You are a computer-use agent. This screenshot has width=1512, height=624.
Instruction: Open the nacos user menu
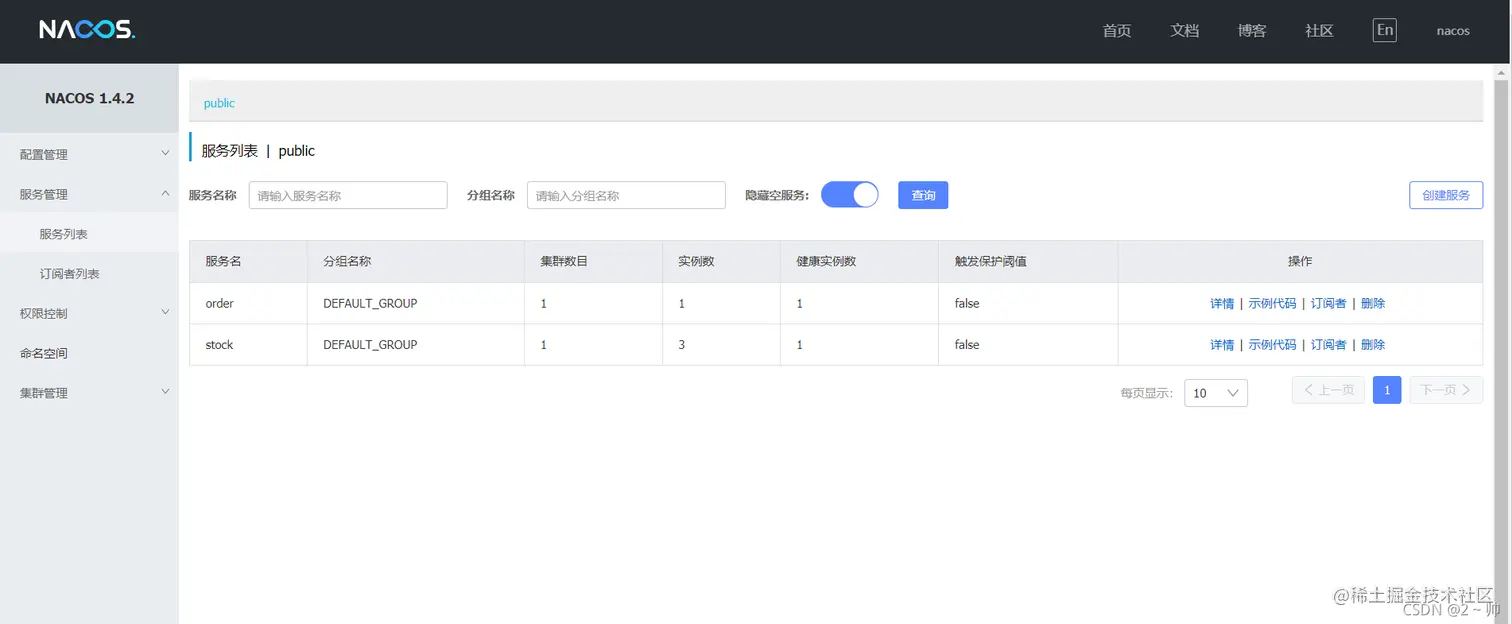(1453, 31)
